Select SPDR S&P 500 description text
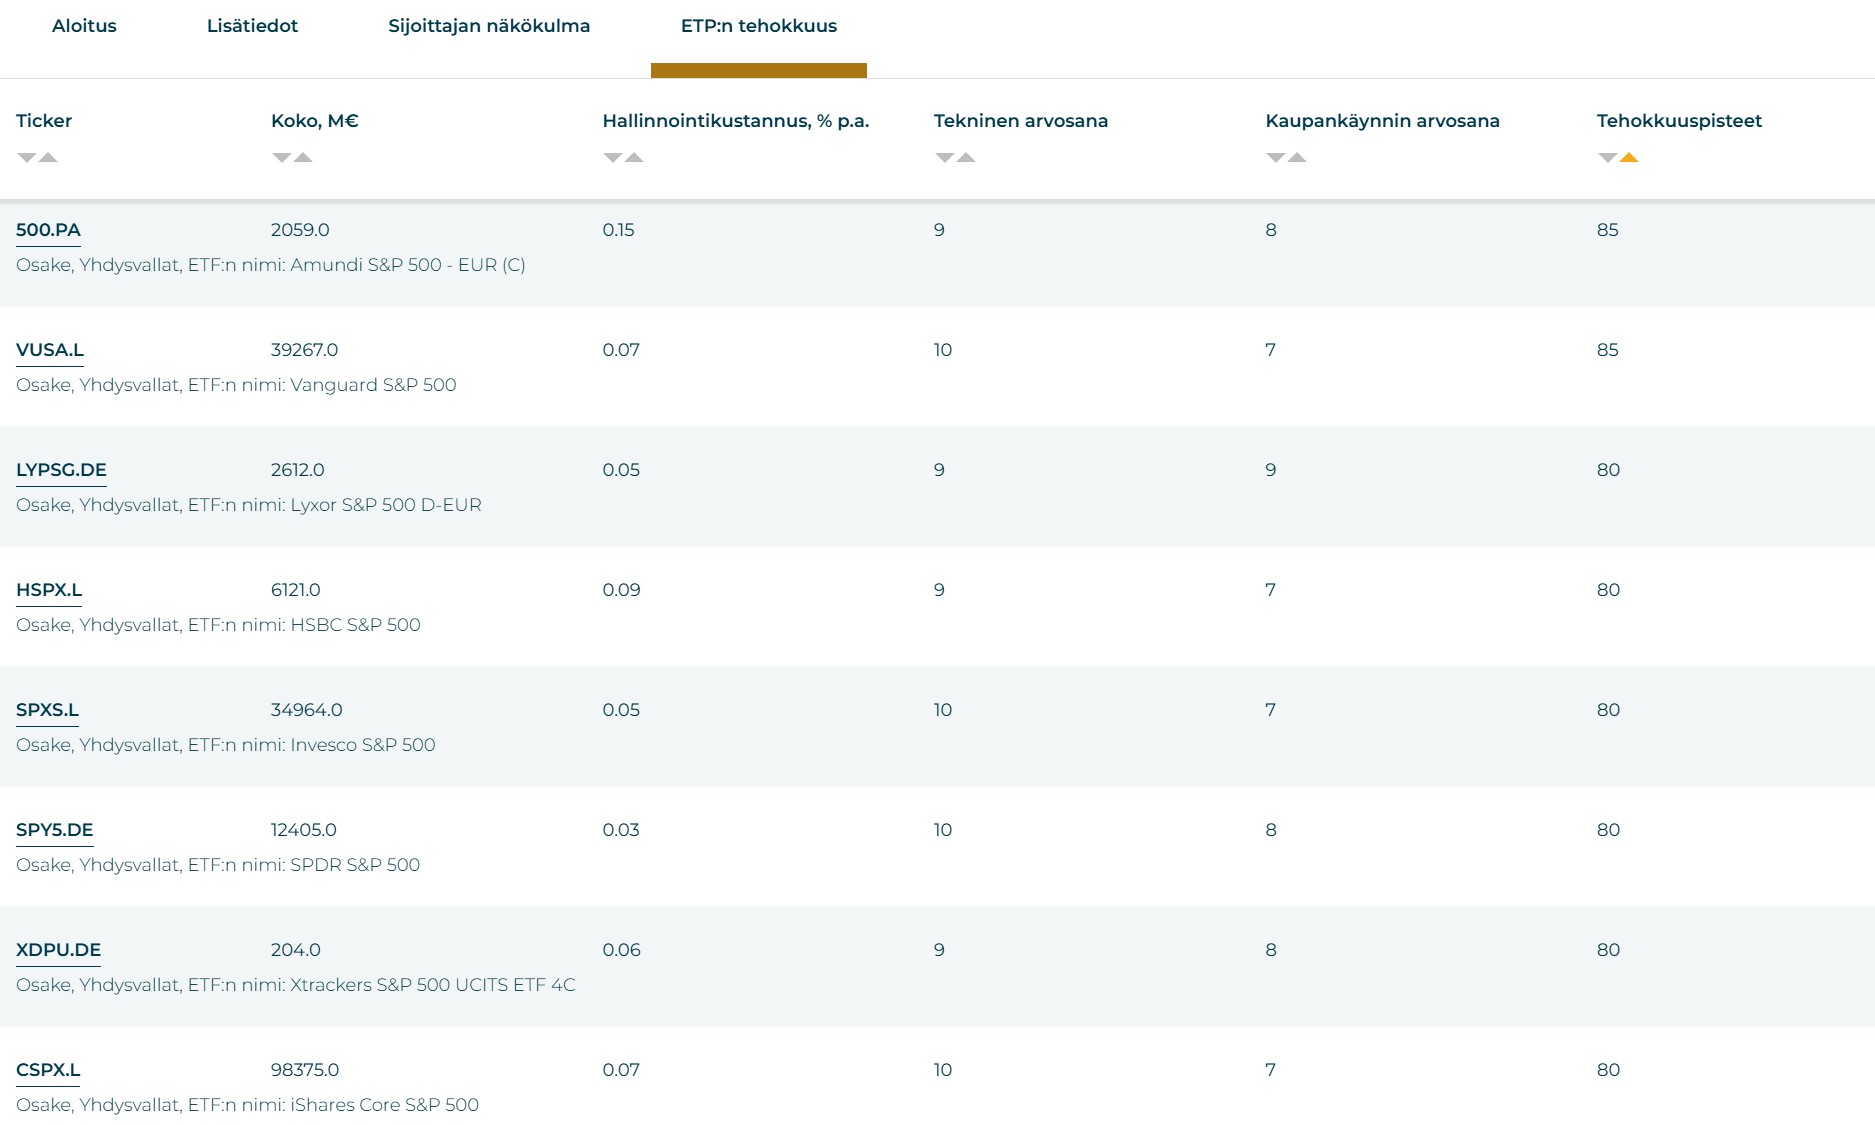The width and height of the screenshot is (1875, 1125). coord(218,865)
